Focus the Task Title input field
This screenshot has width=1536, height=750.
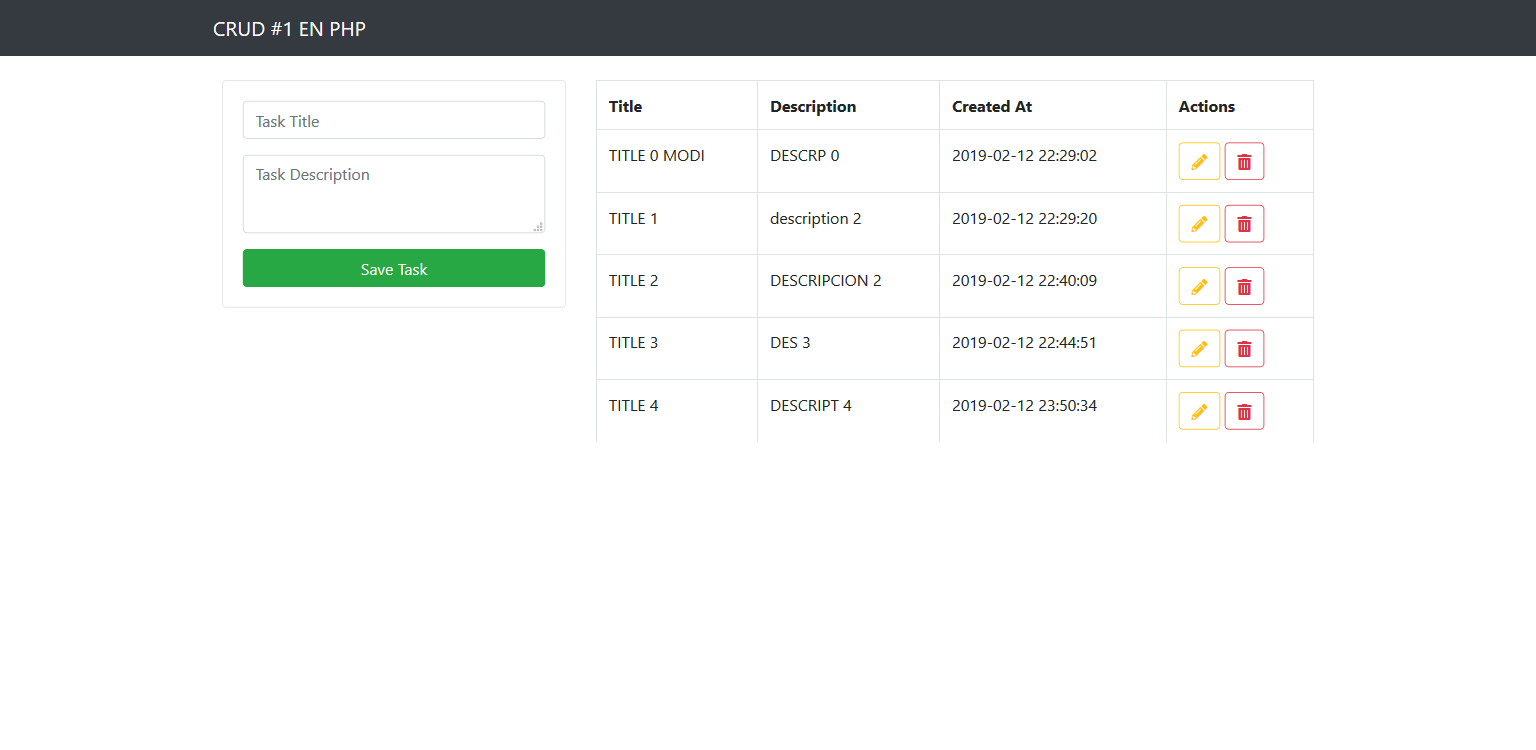tap(393, 121)
